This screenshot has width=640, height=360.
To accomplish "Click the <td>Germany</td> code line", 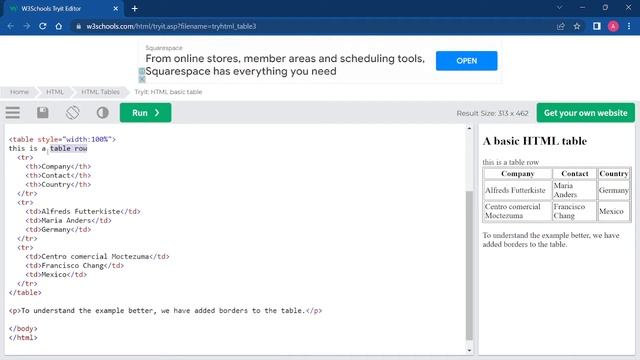I will (x=58, y=229).
